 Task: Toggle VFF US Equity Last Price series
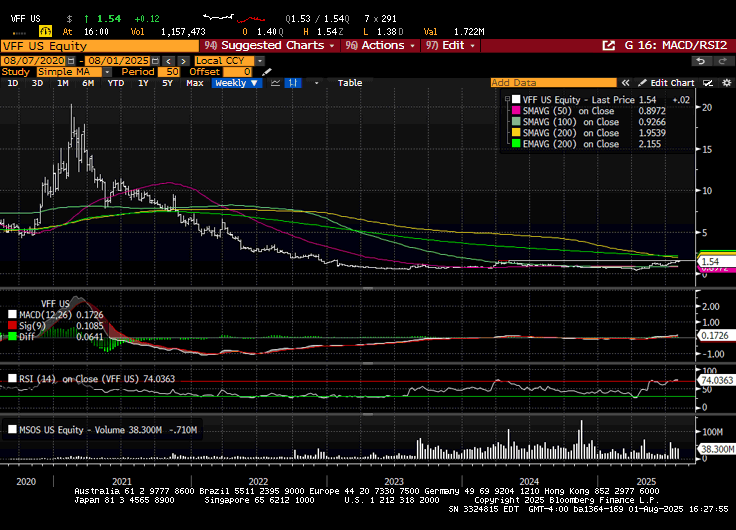(x=516, y=100)
